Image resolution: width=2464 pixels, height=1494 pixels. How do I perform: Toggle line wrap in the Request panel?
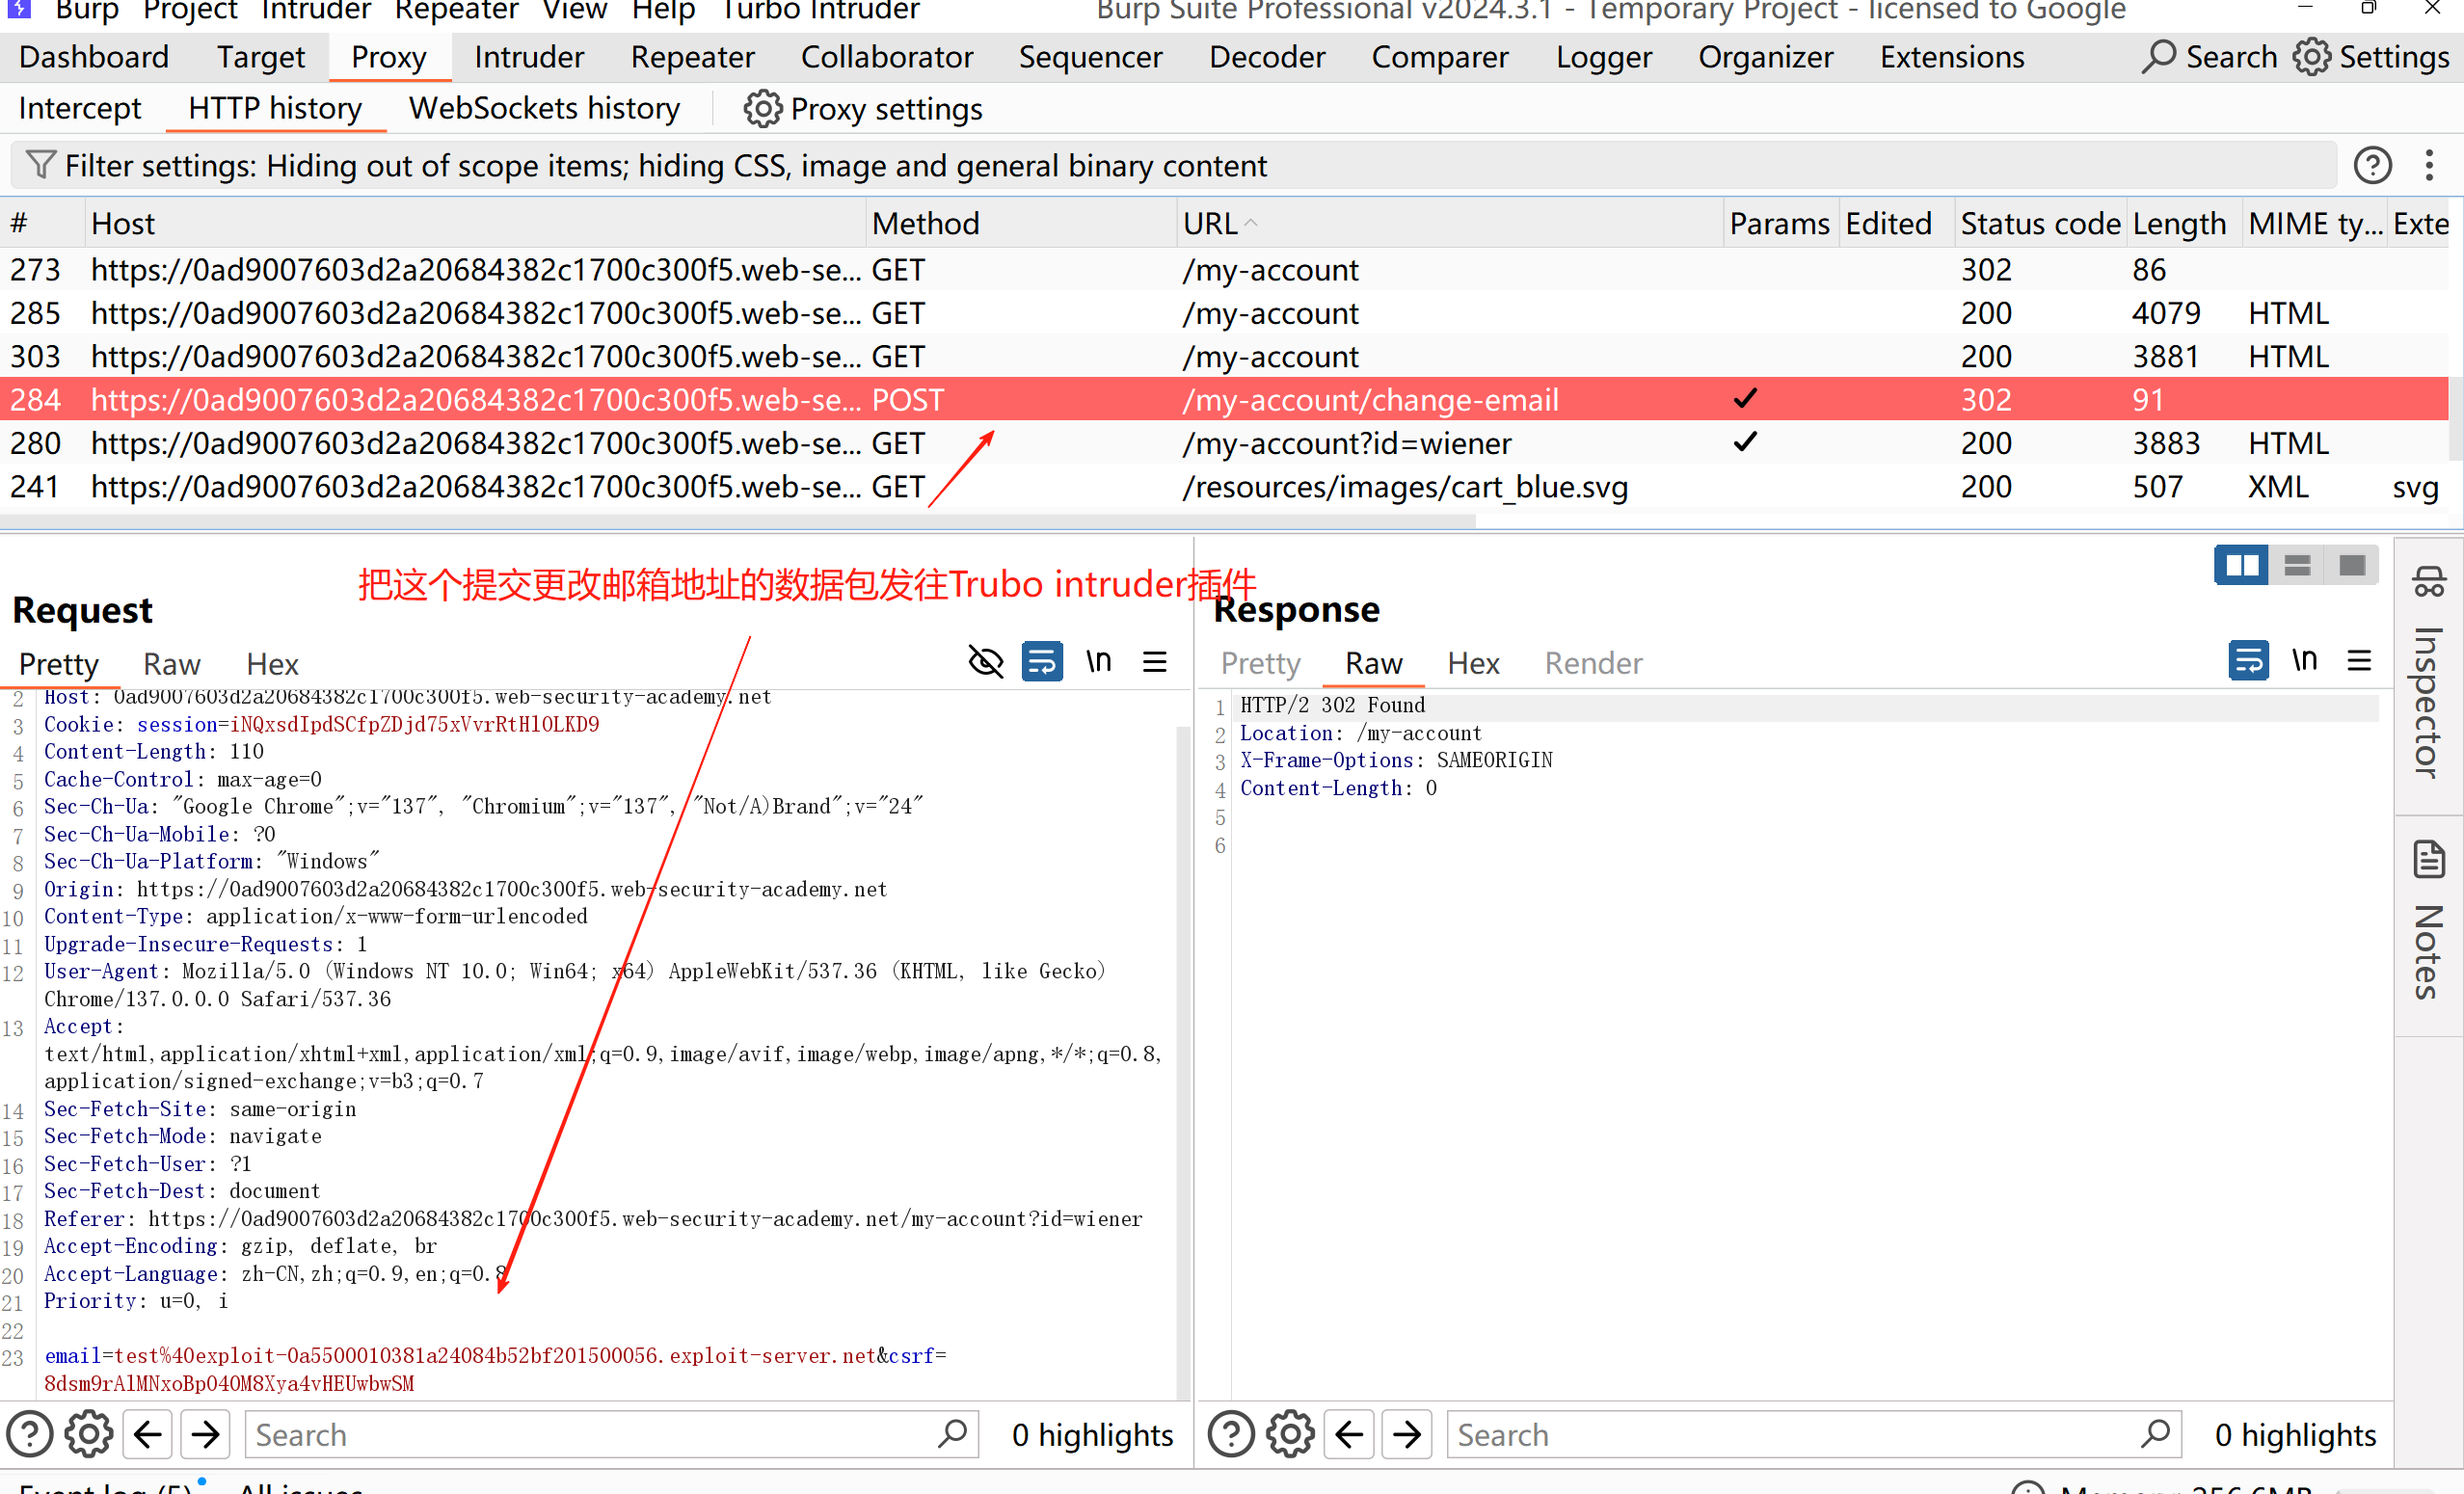1041,661
